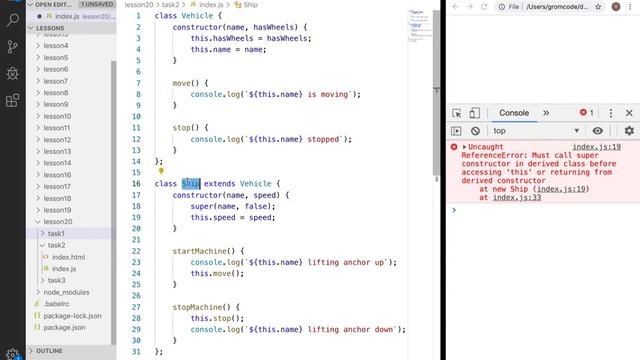
Task: Select the Console tab in DevTools
Action: click(514, 113)
